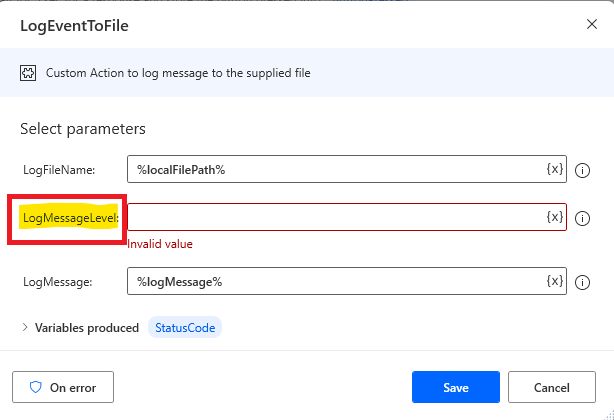Open the On error settings

pyautogui.click(x=63, y=387)
